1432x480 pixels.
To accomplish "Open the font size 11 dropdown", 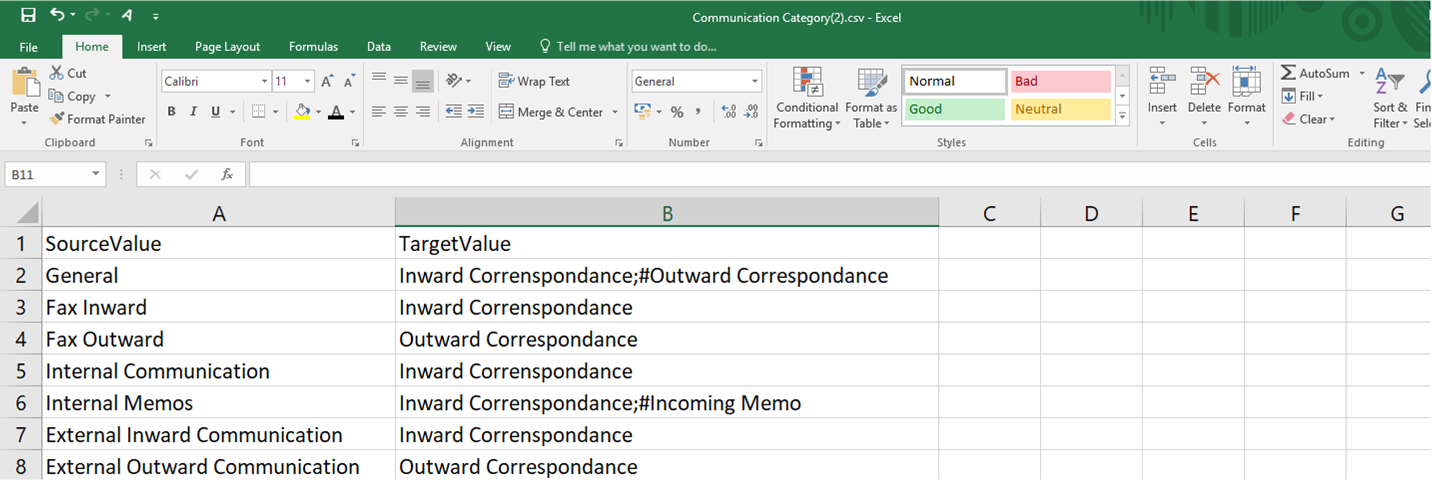I will tap(308, 81).
